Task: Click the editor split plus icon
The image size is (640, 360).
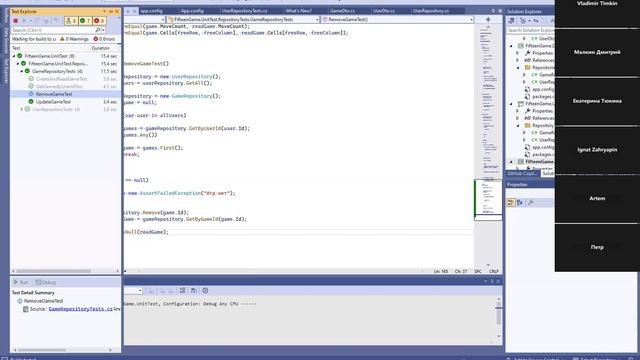Action: coord(488,19)
